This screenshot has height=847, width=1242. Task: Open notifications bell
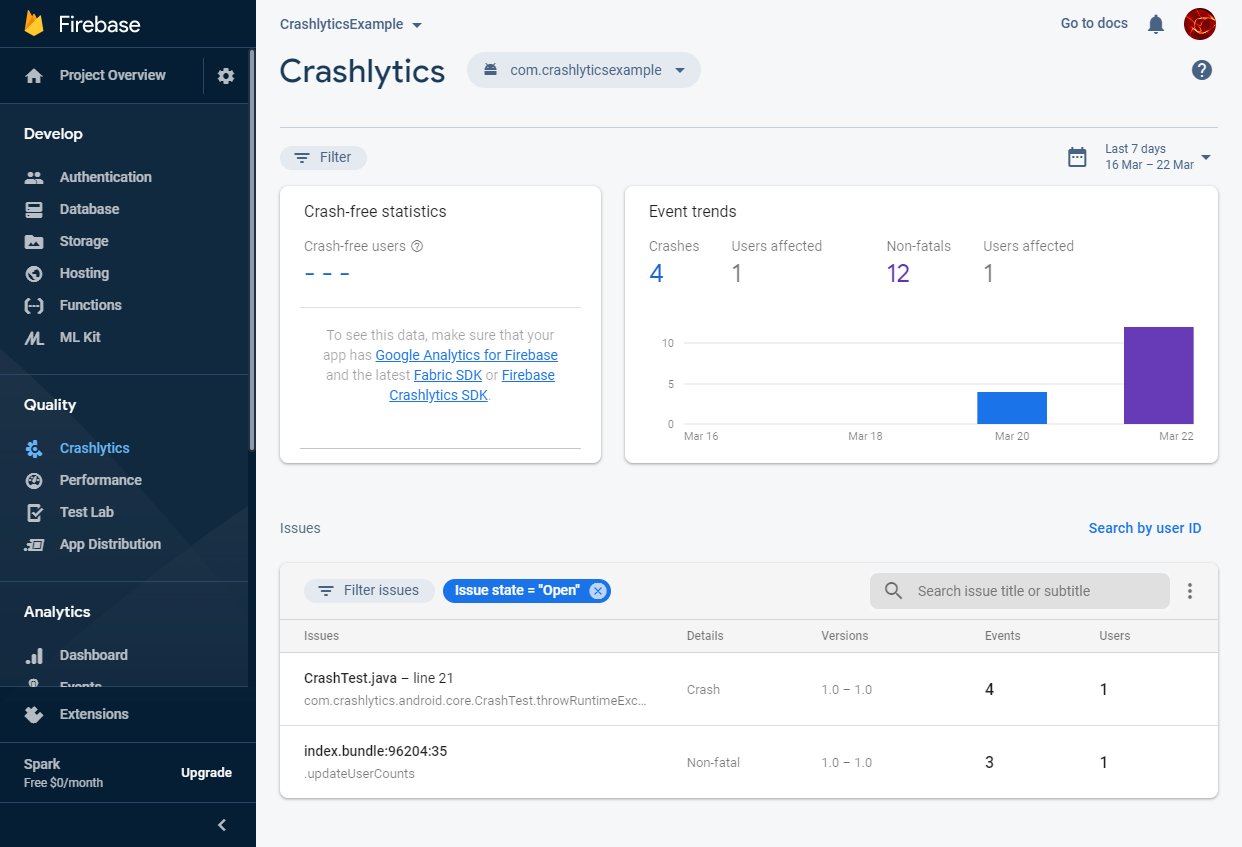1156,24
